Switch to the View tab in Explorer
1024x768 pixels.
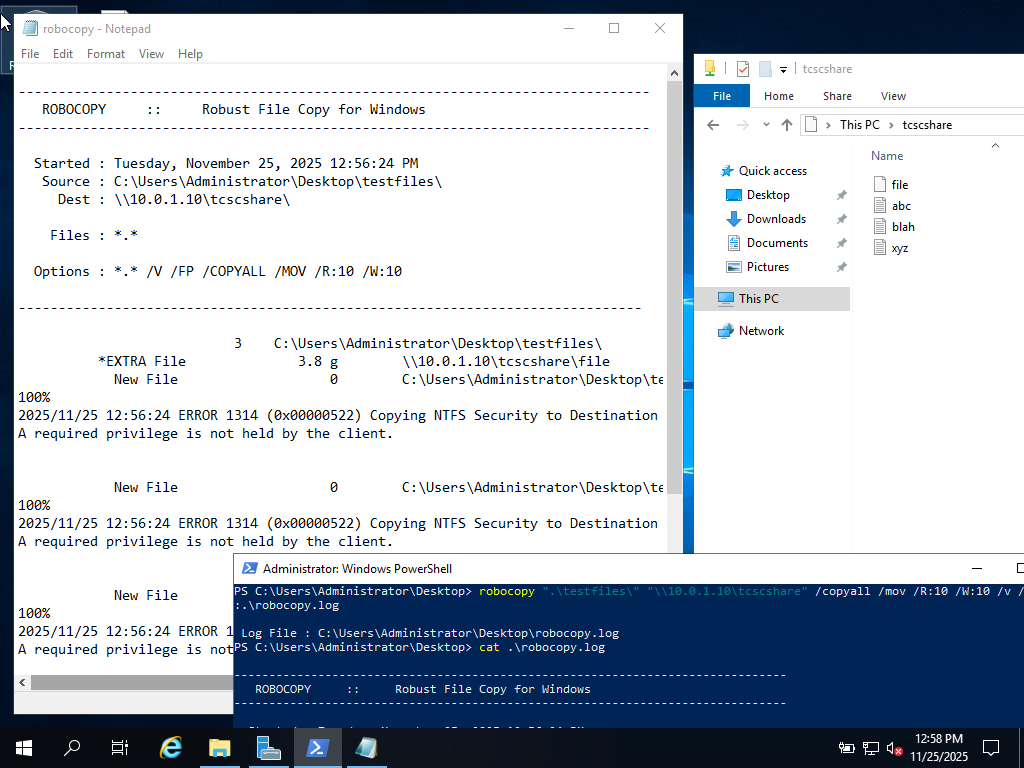coord(893,96)
